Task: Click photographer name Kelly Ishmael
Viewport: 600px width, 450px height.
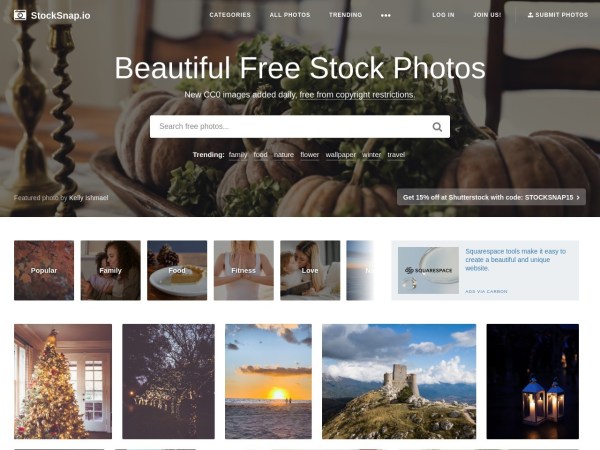Action: pyautogui.click(x=88, y=198)
